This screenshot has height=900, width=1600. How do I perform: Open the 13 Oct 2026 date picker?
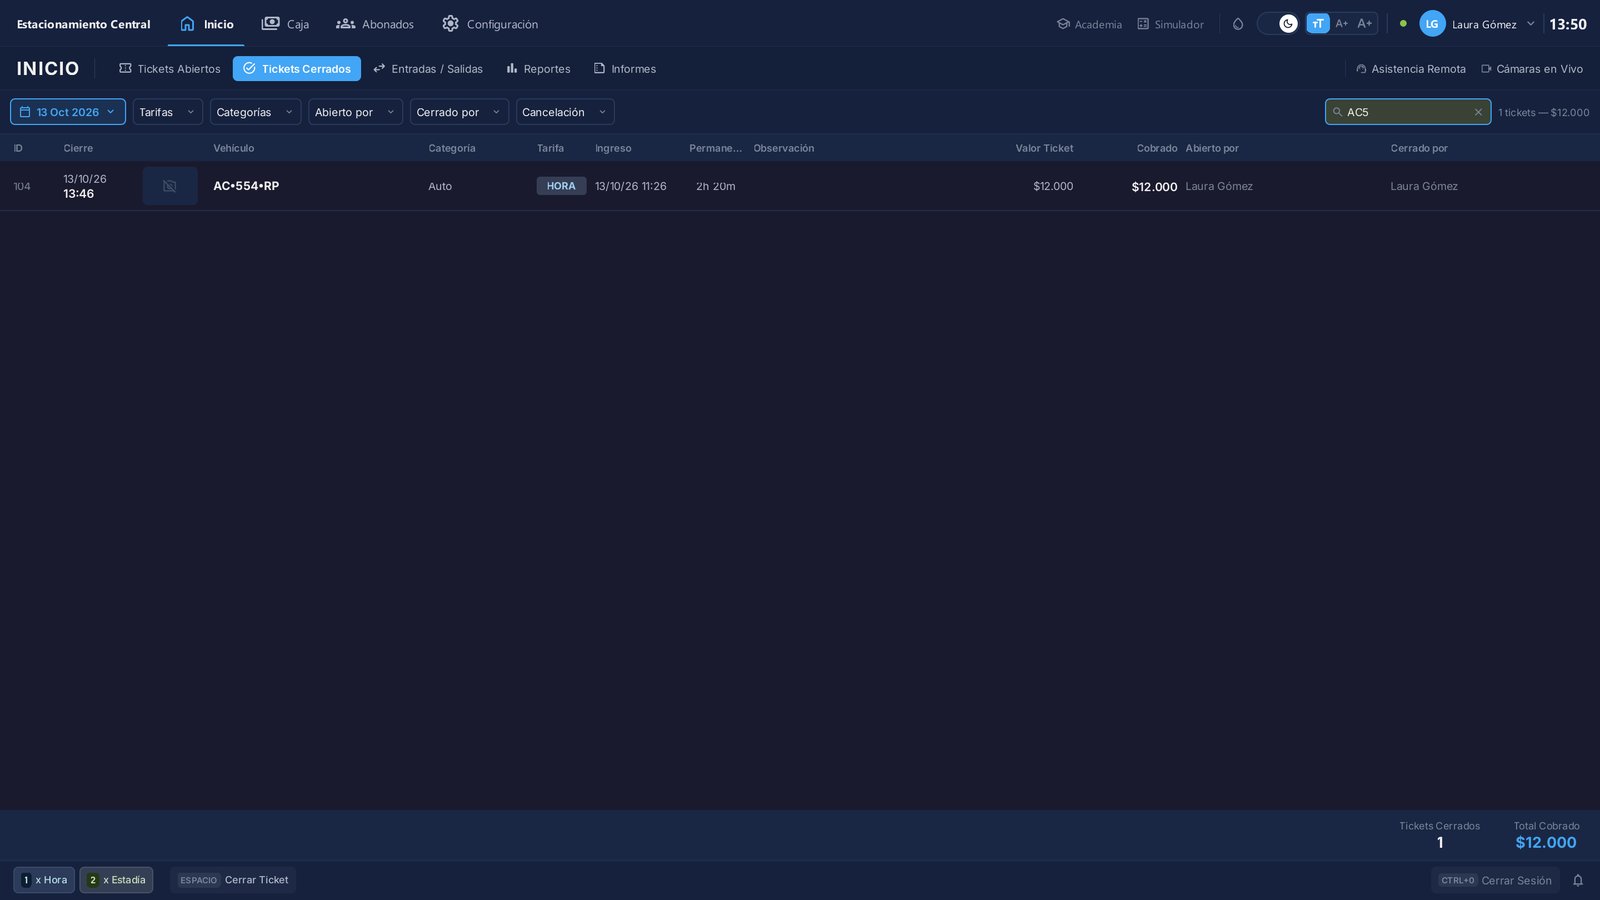click(68, 112)
